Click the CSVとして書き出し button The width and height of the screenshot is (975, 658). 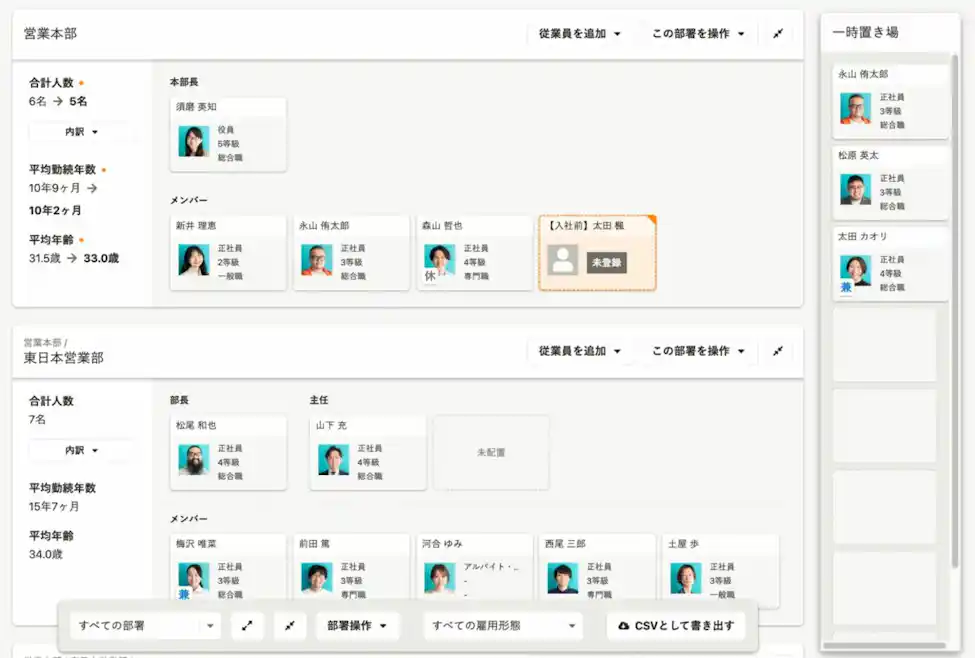(673, 625)
